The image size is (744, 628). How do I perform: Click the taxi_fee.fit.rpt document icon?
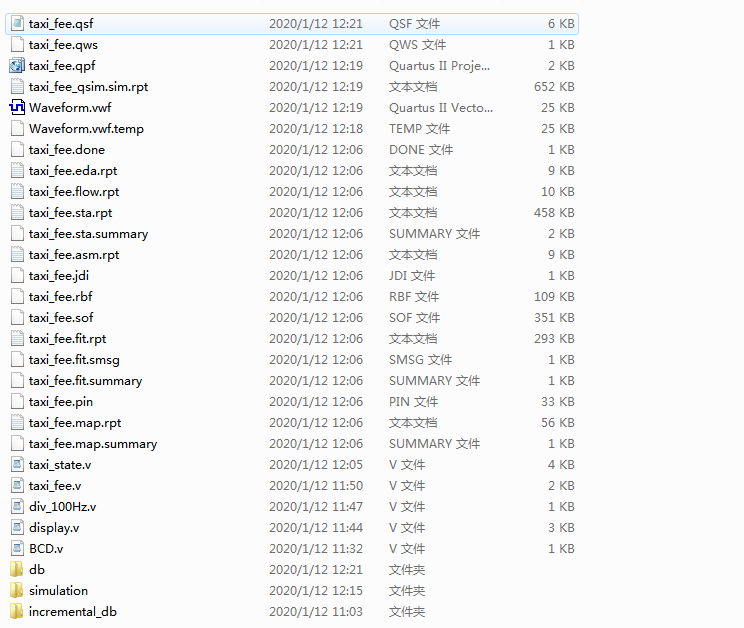click(17, 339)
